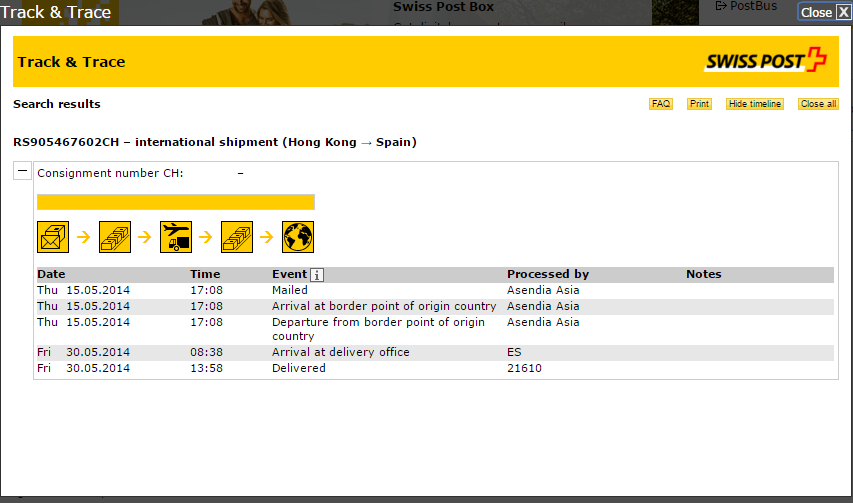This screenshot has width=853, height=503.
Task: Toggle Hide timeline
Action: click(755, 104)
